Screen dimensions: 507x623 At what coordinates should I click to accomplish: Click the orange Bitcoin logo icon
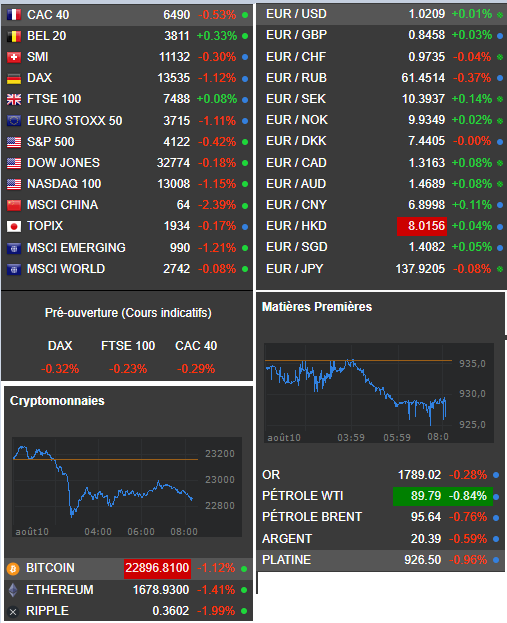coord(13,569)
